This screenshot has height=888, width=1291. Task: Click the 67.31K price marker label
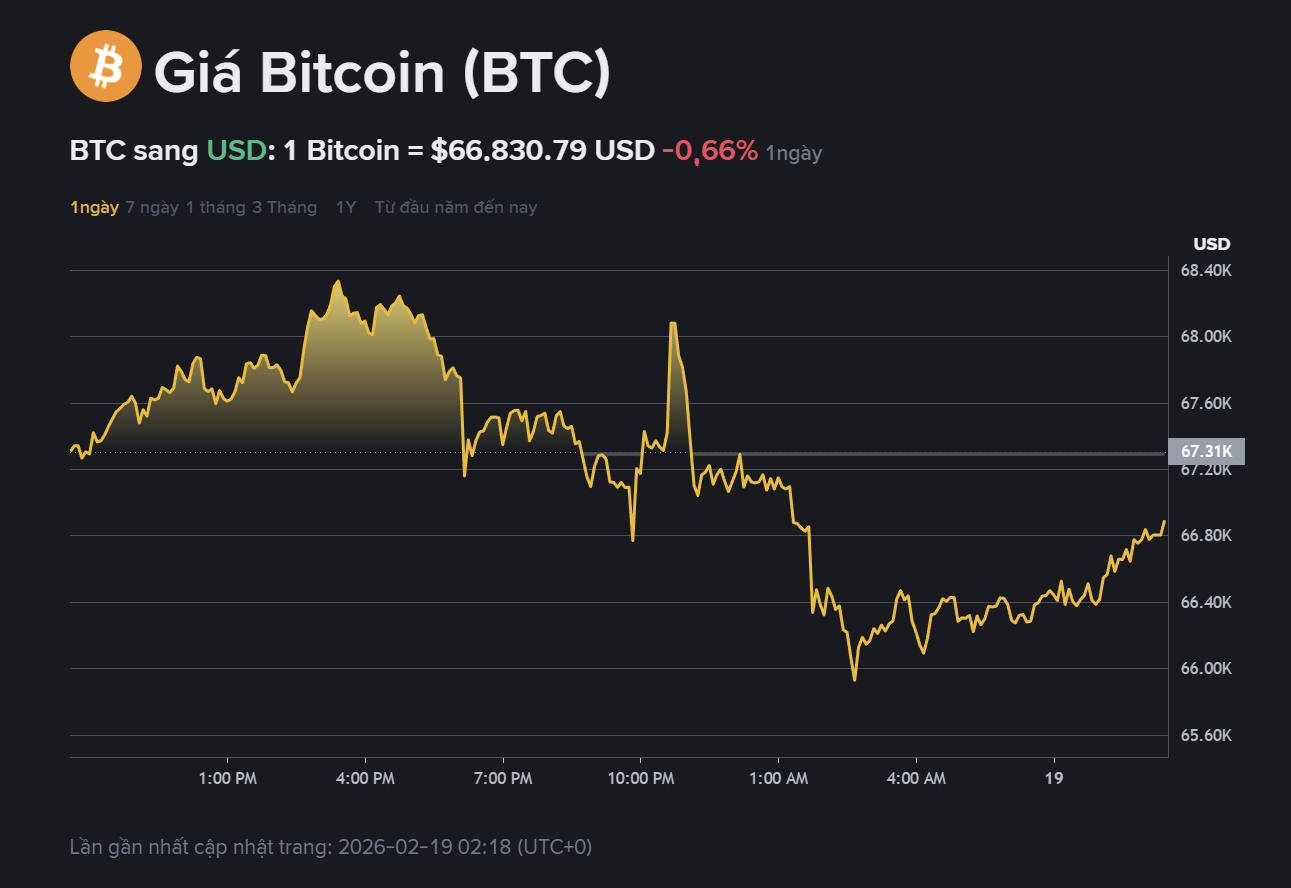(1206, 451)
